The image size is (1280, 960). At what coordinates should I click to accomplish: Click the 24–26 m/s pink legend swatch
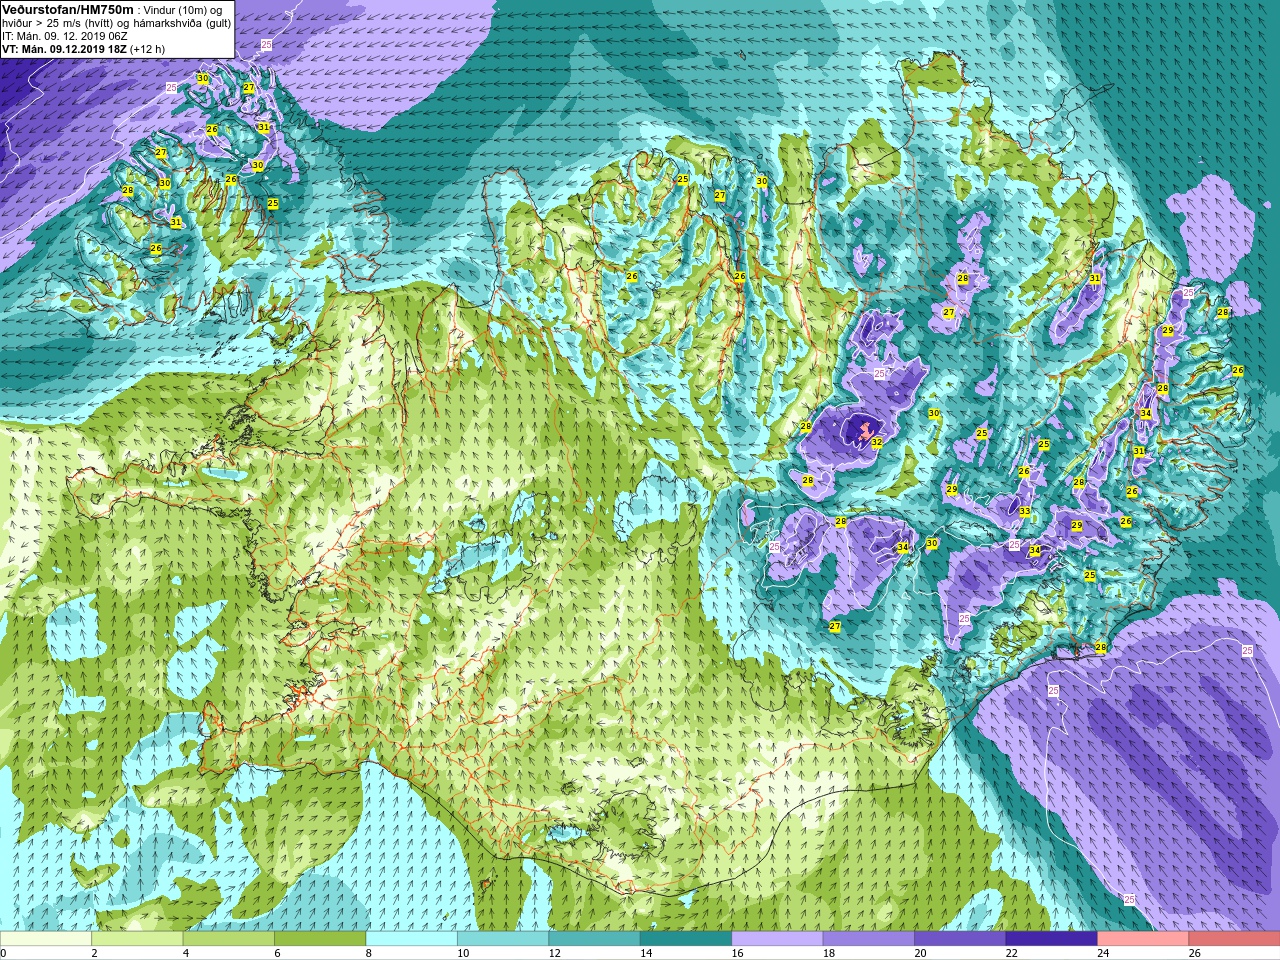pos(1143,939)
